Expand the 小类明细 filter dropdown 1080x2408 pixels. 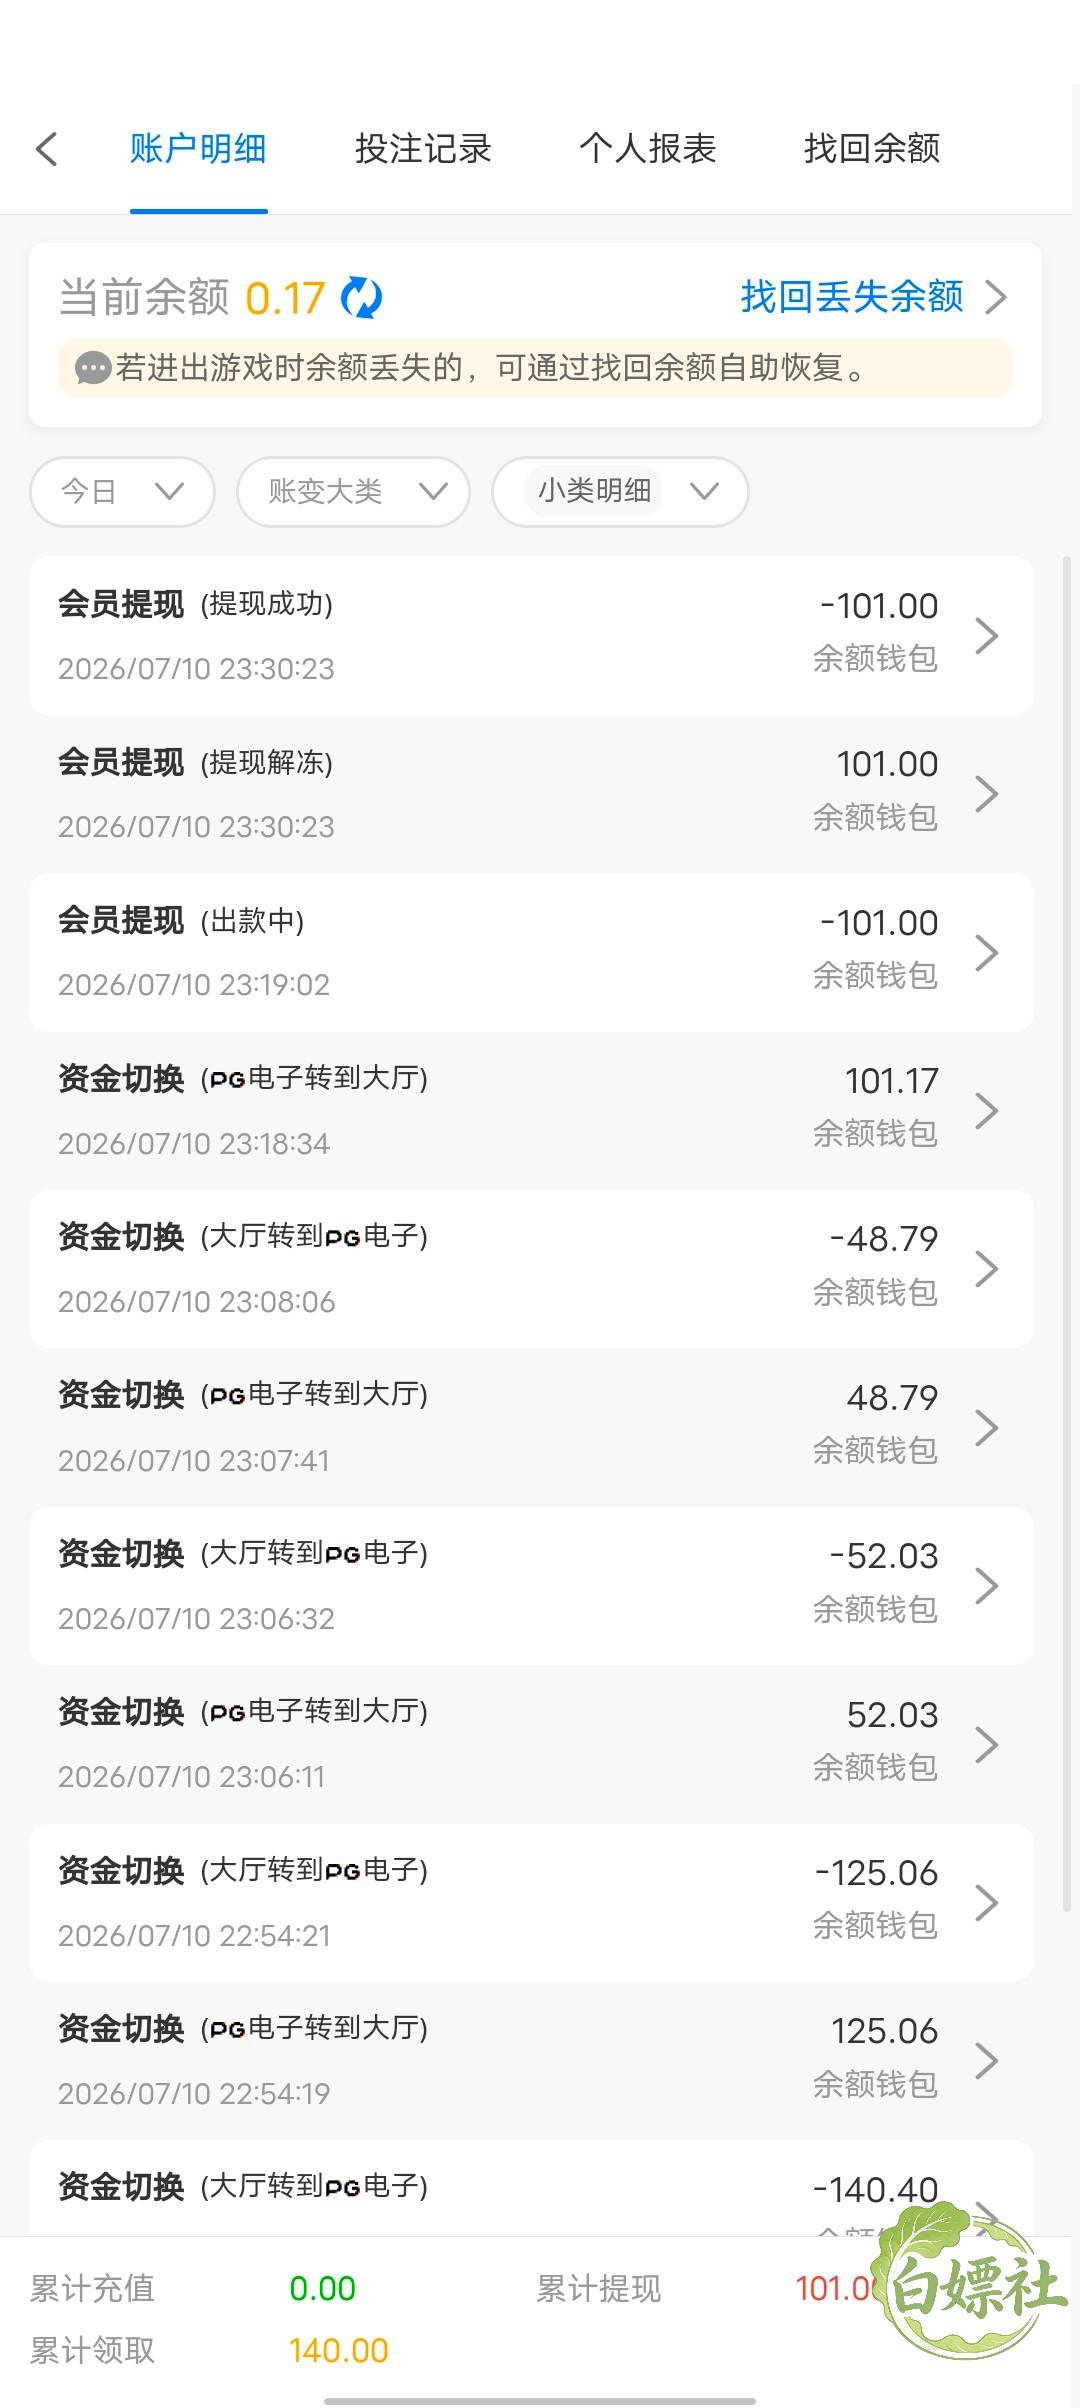[x=620, y=491]
